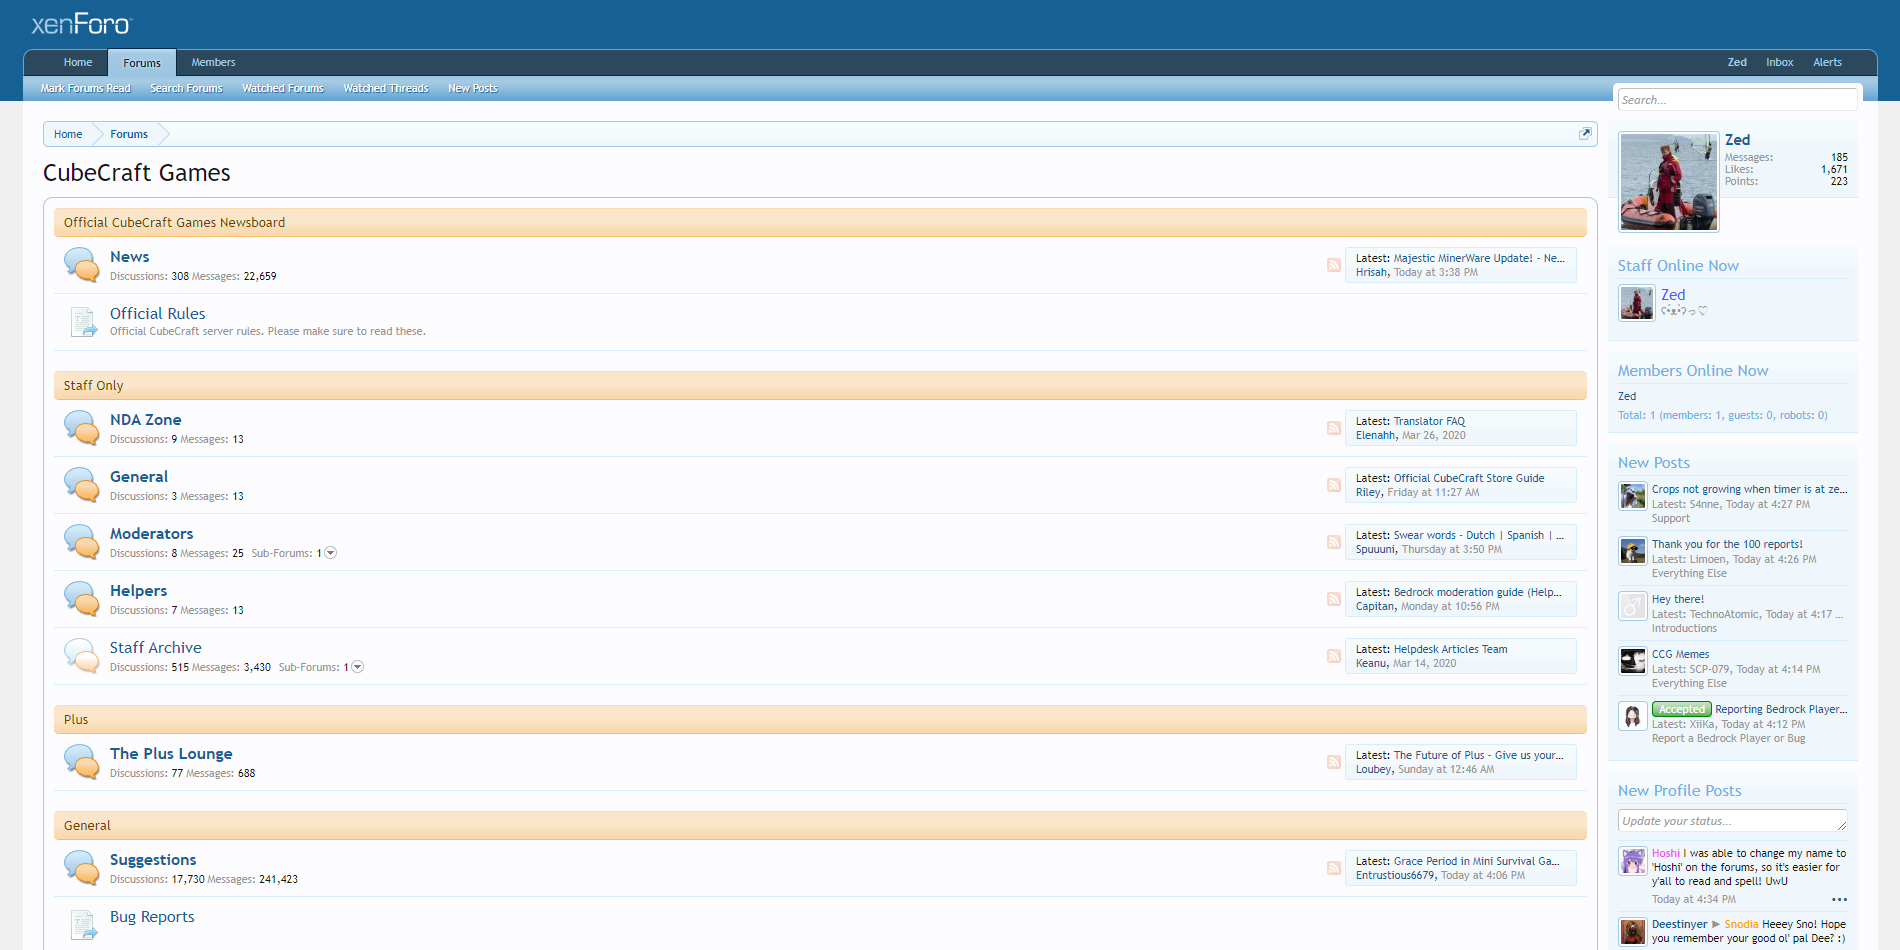Open the Suggestions forum title
Viewport: 1900px width, 950px height.
[153, 860]
